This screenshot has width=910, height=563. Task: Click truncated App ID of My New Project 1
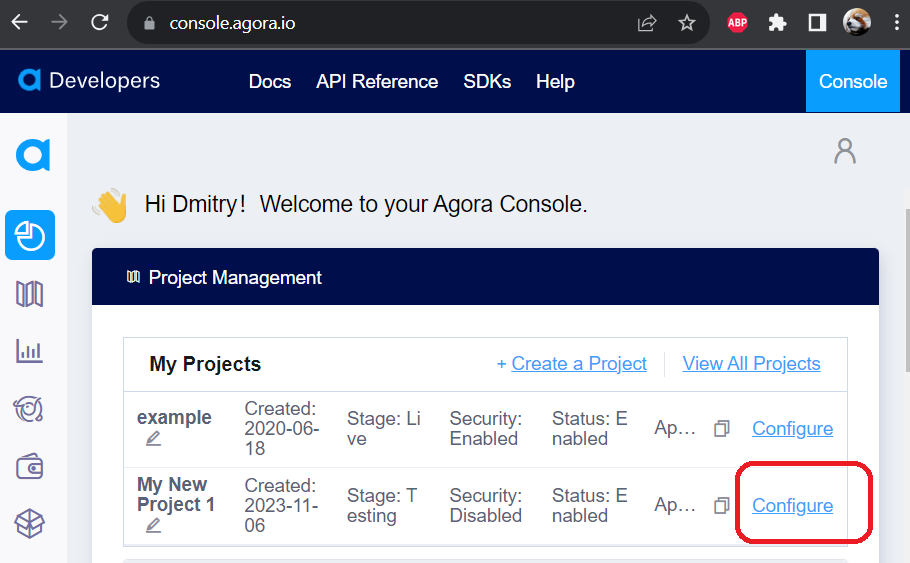pyautogui.click(x=675, y=506)
